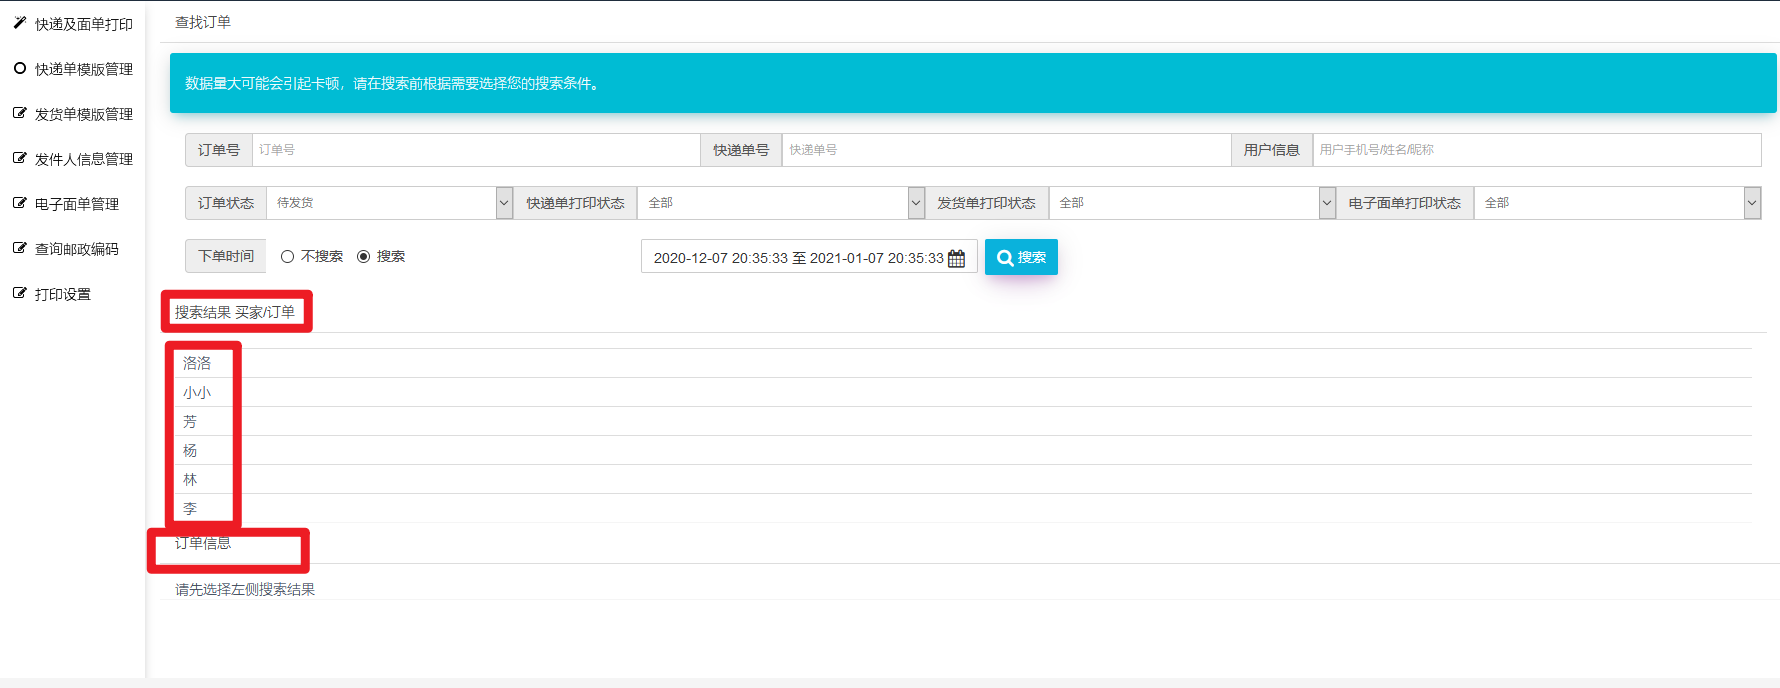Click the 下单时间 label
Viewport: 1780px width, 688px height.
[226, 256]
